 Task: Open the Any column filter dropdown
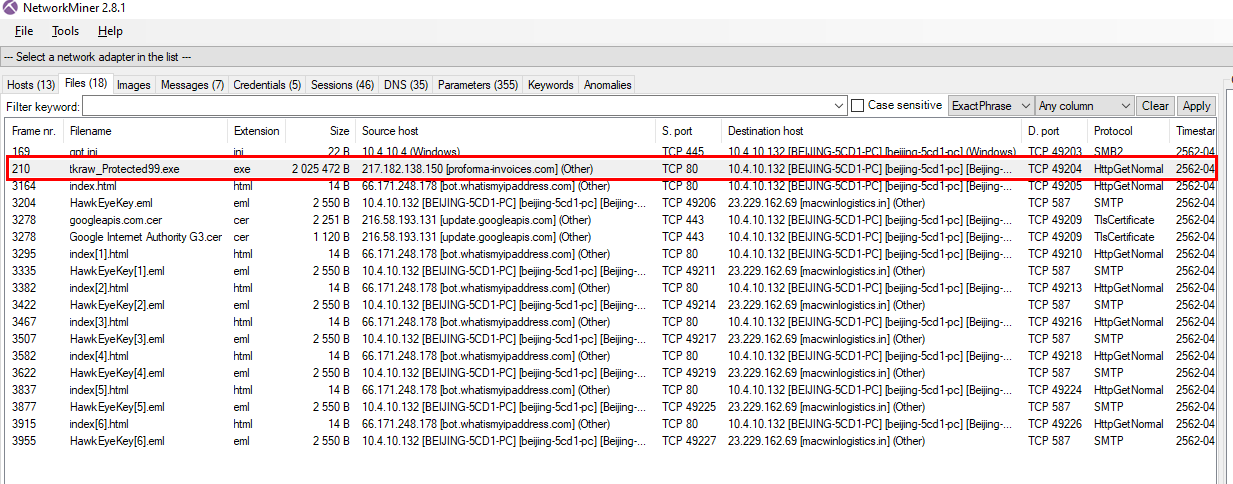[x=1084, y=105]
